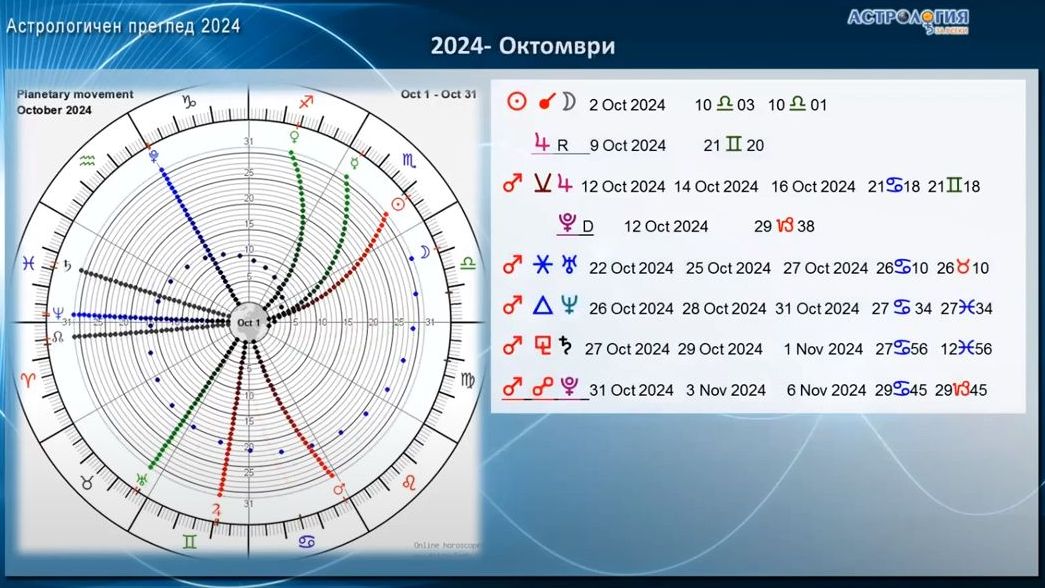Click the opposition symbol in Mars–Pluto row

tap(542, 387)
